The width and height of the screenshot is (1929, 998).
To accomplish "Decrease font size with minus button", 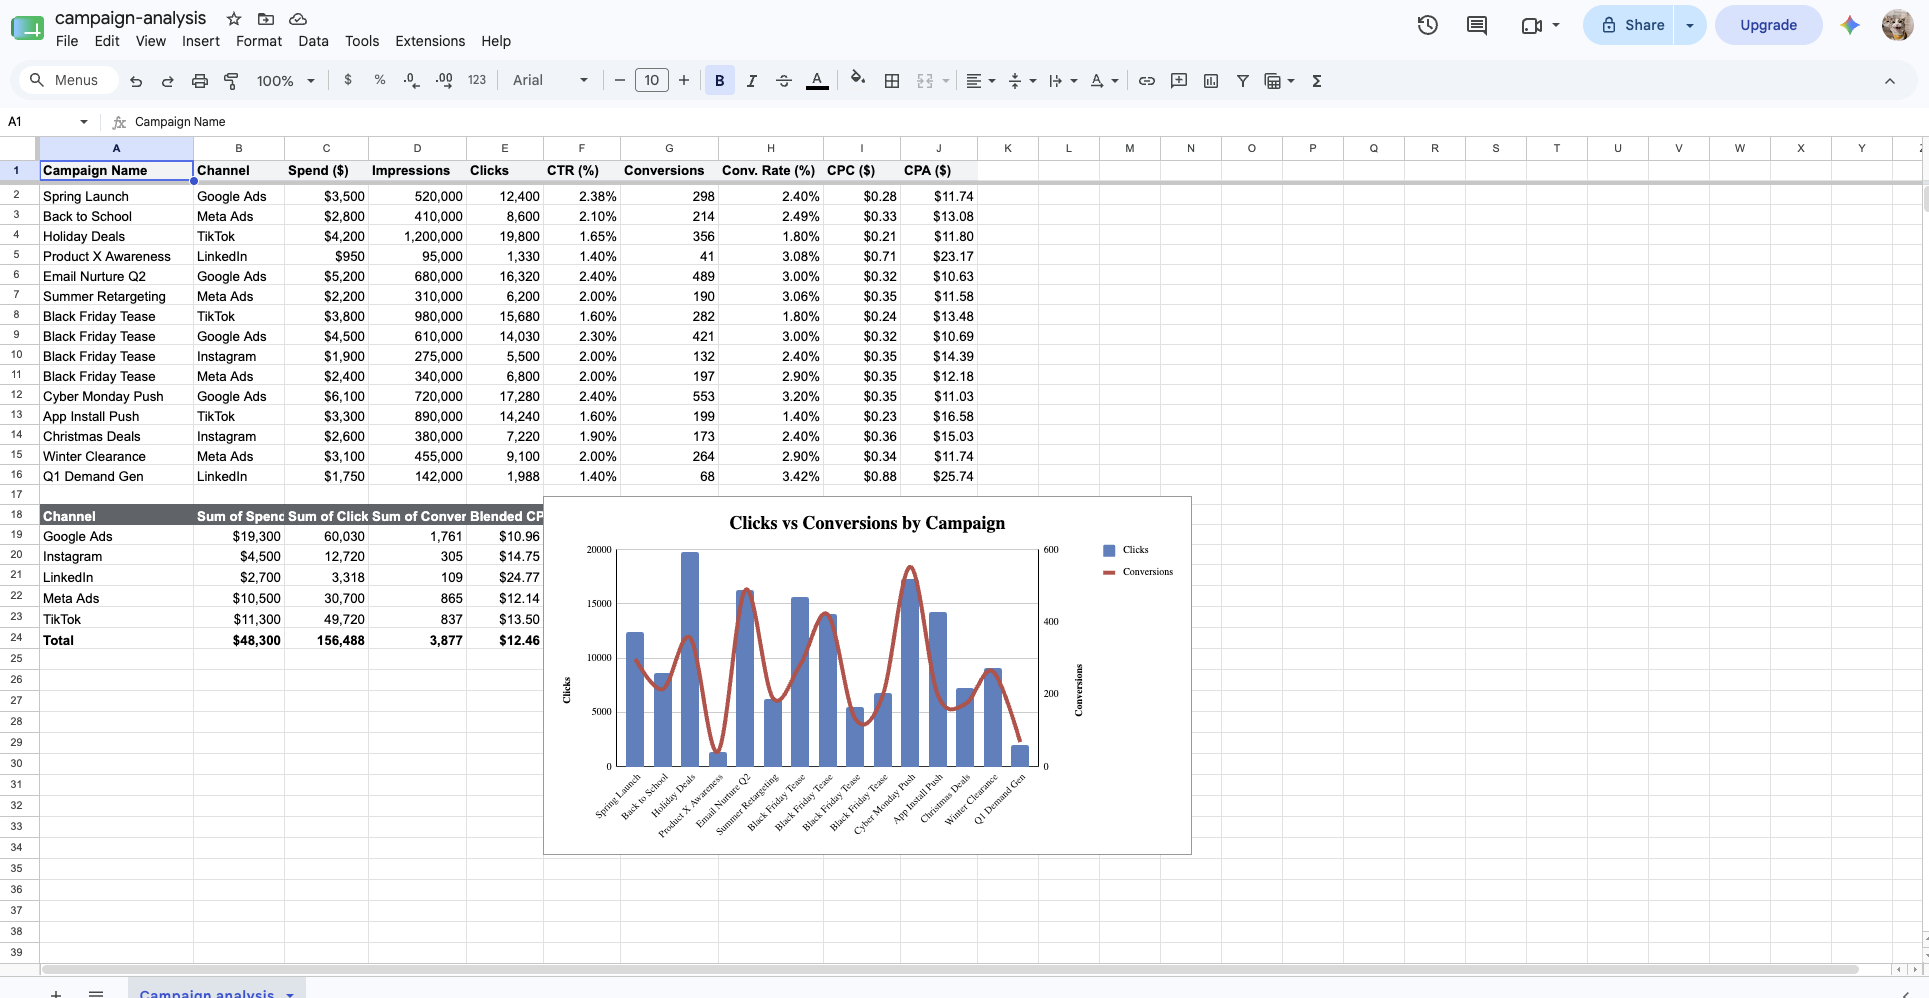I will [620, 80].
